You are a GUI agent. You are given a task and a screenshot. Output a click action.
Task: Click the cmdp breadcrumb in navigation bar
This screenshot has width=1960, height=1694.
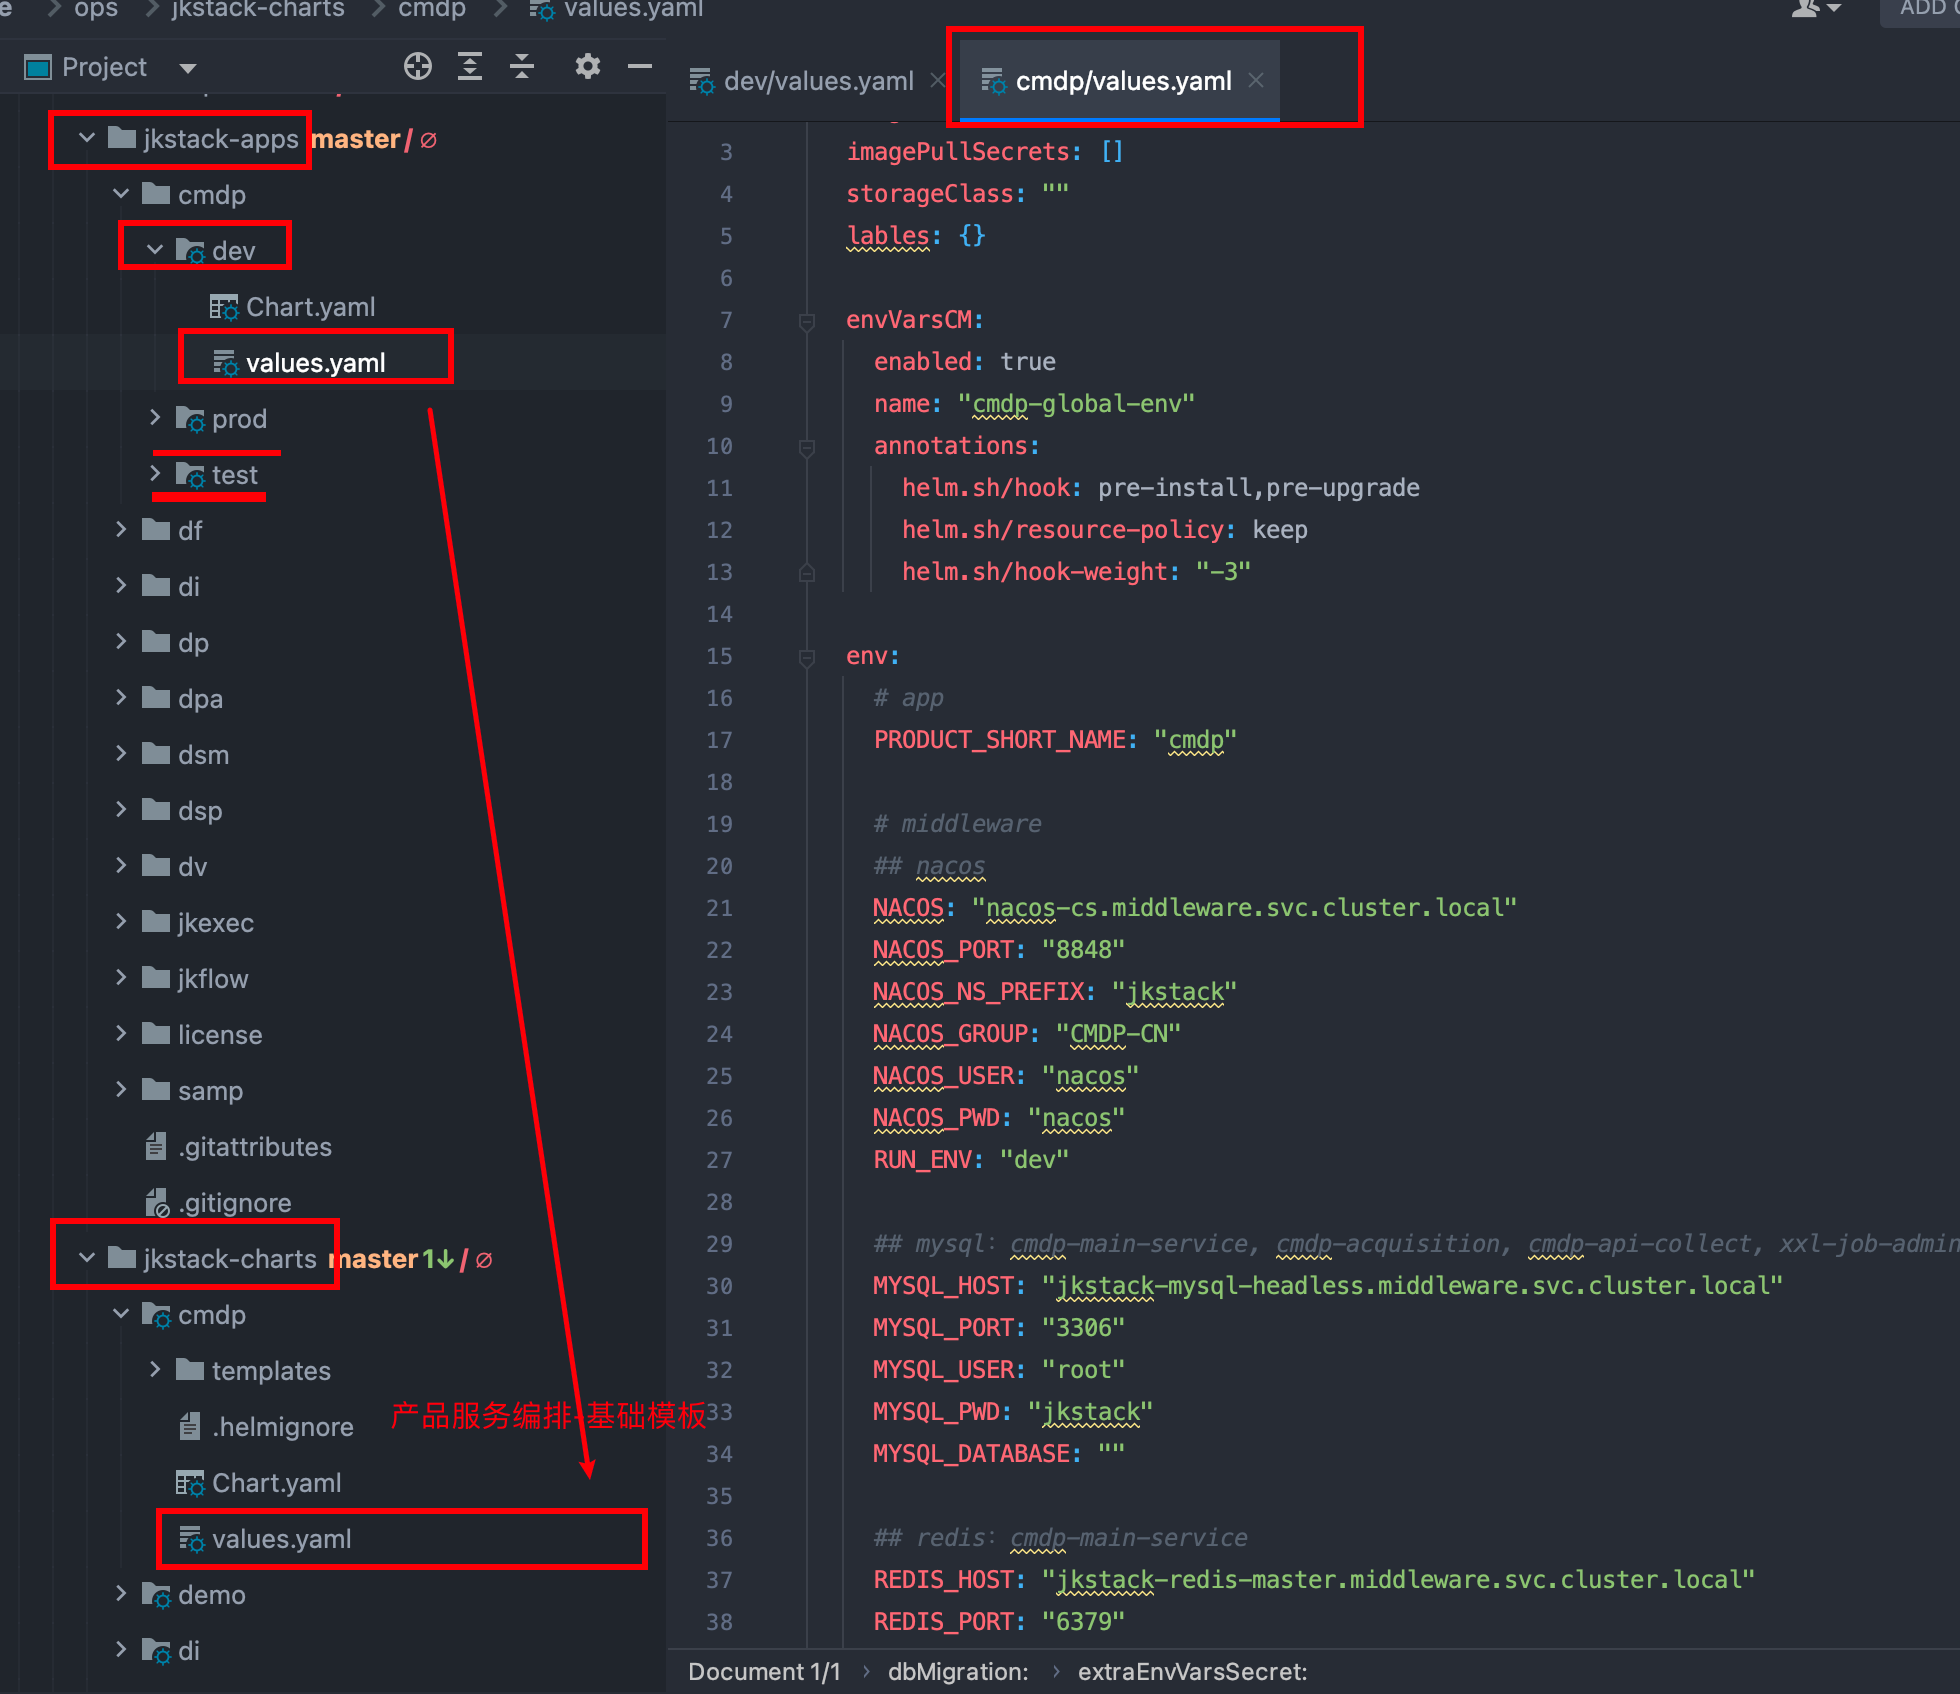pos(432,10)
